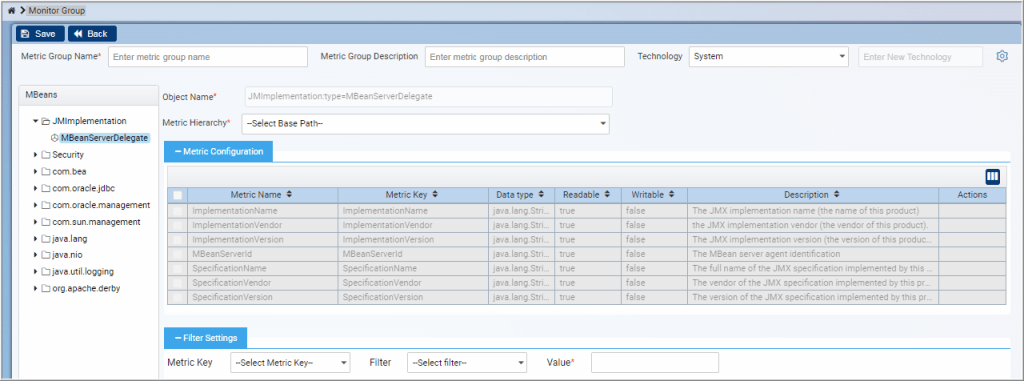Check the ImplementationName row checkbox
The image size is (1024, 381).
point(178,211)
